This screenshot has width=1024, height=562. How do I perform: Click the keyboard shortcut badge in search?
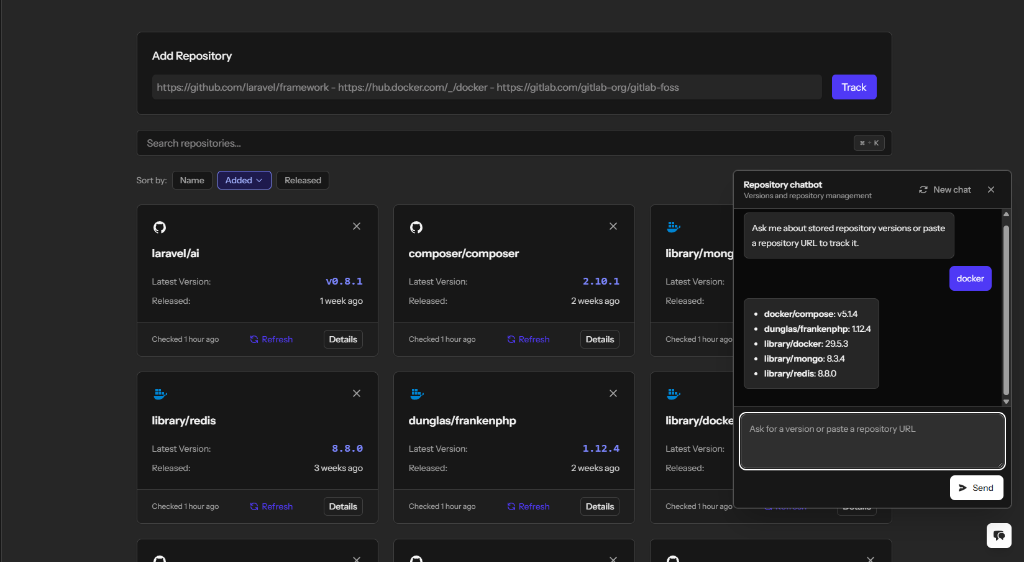869,143
